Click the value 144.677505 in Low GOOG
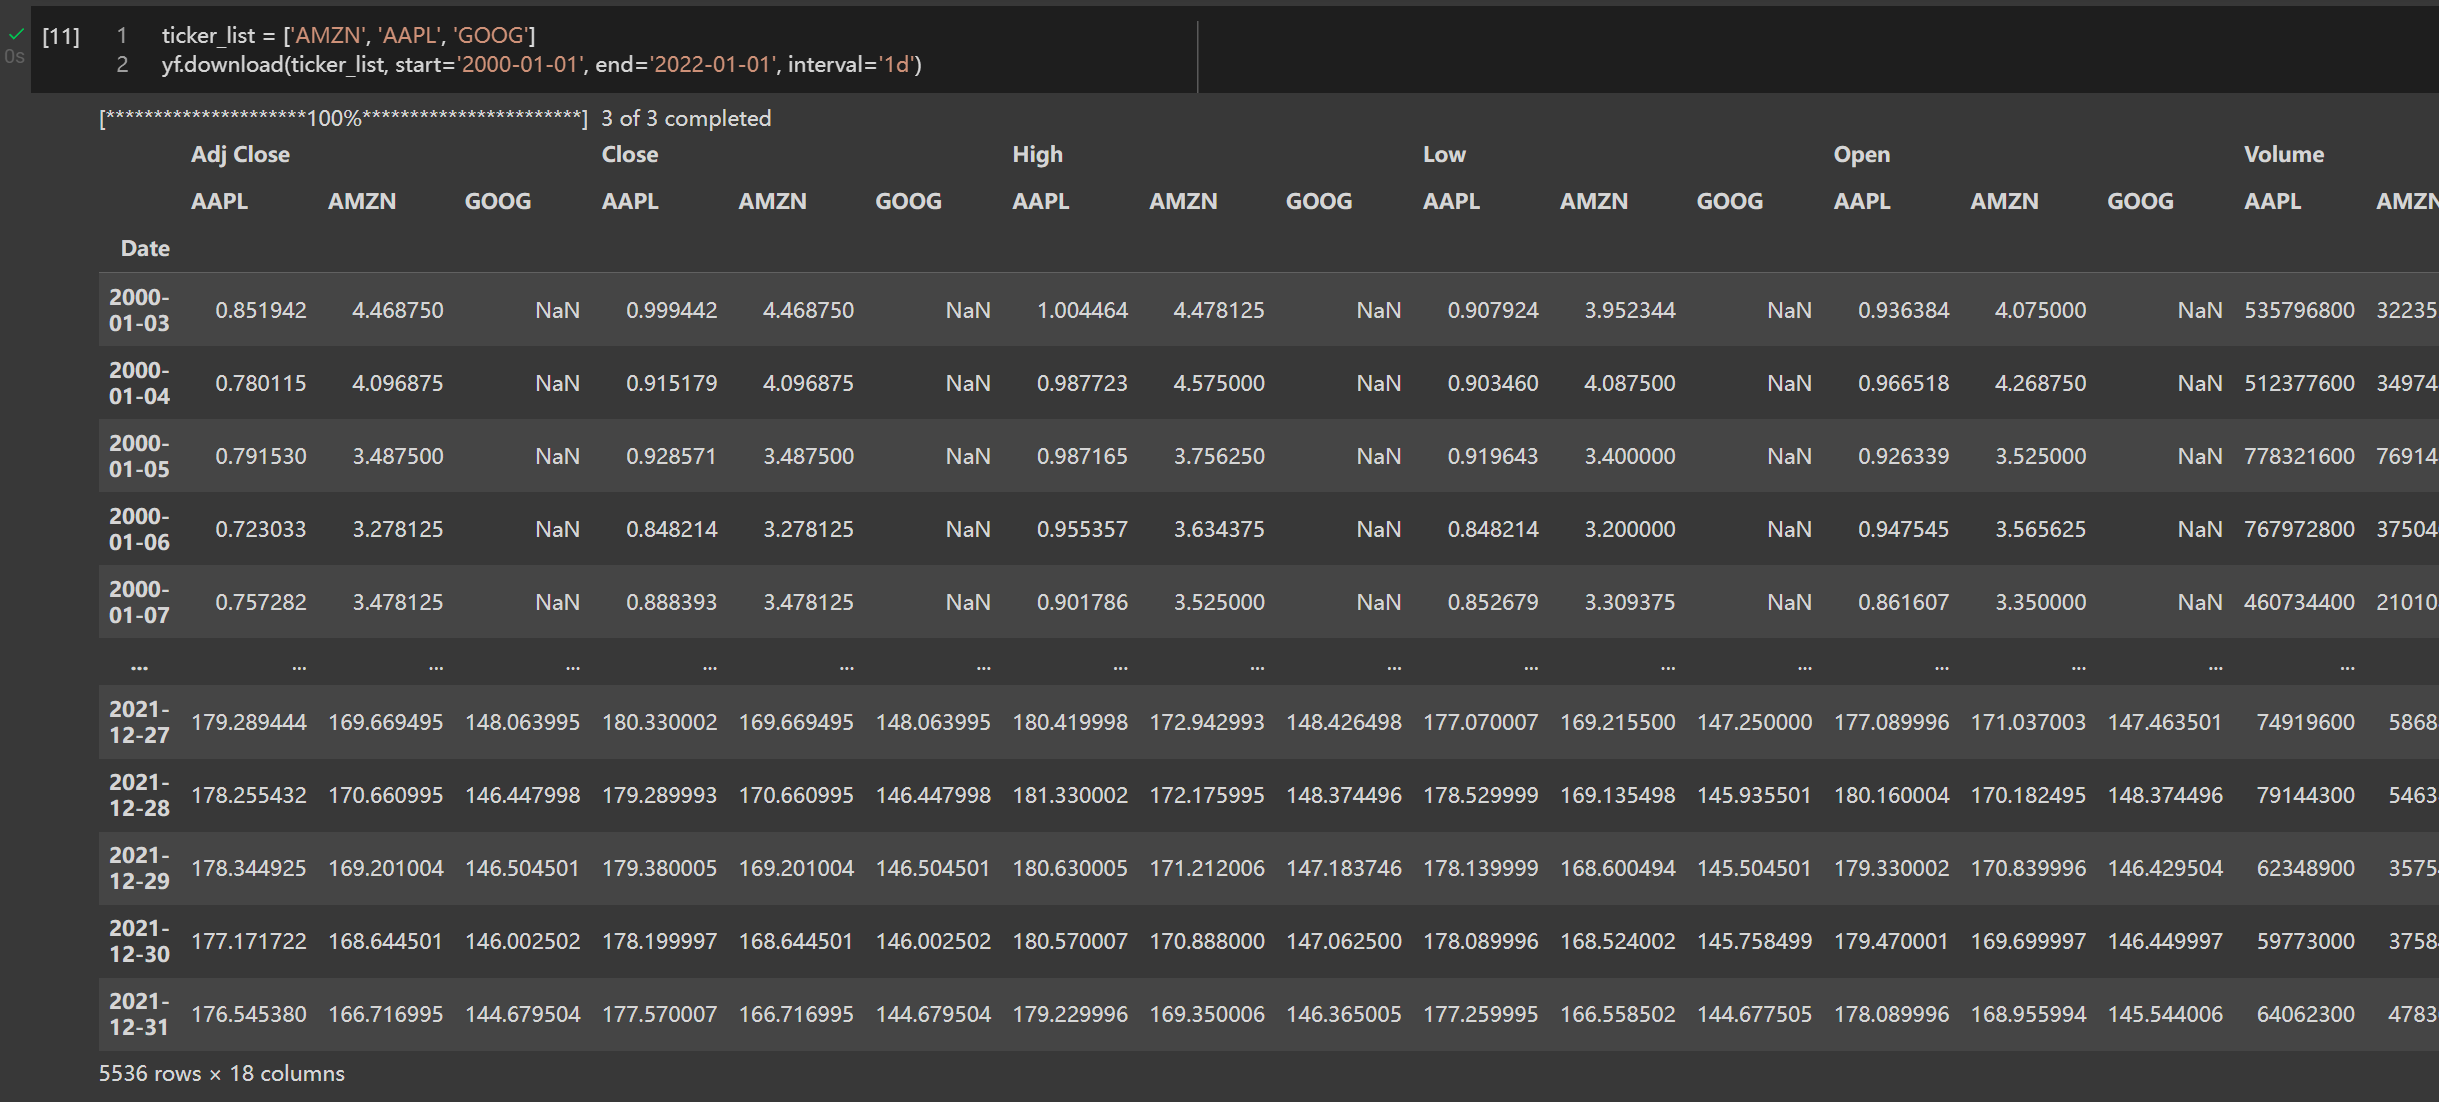Screen dimensions: 2439x1102 1754,1014
